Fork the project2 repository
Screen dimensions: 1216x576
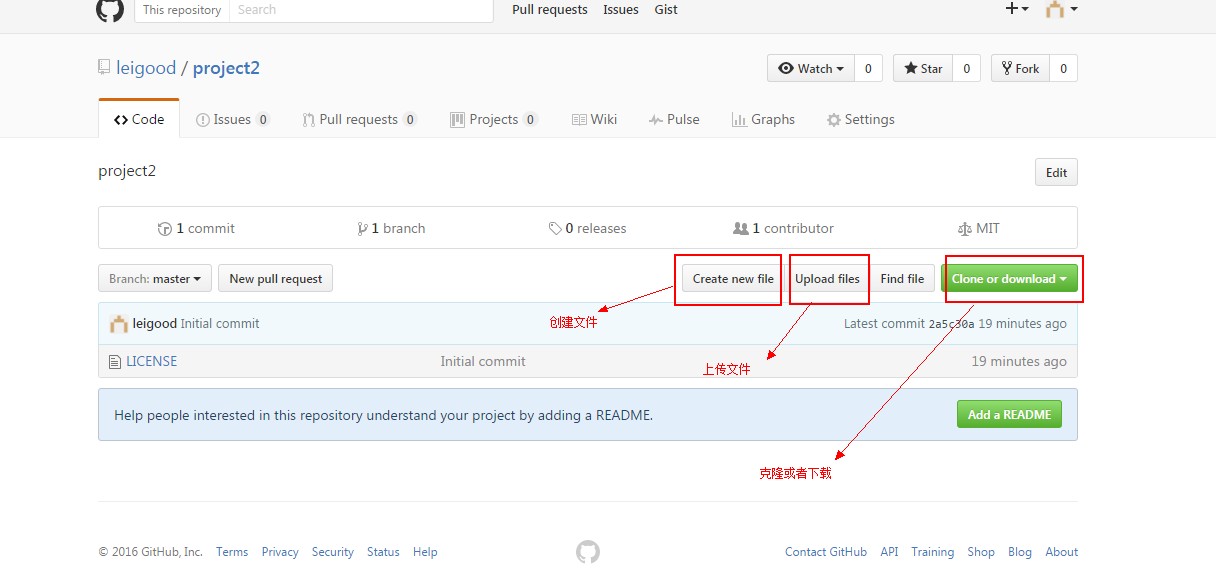(x=1019, y=68)
